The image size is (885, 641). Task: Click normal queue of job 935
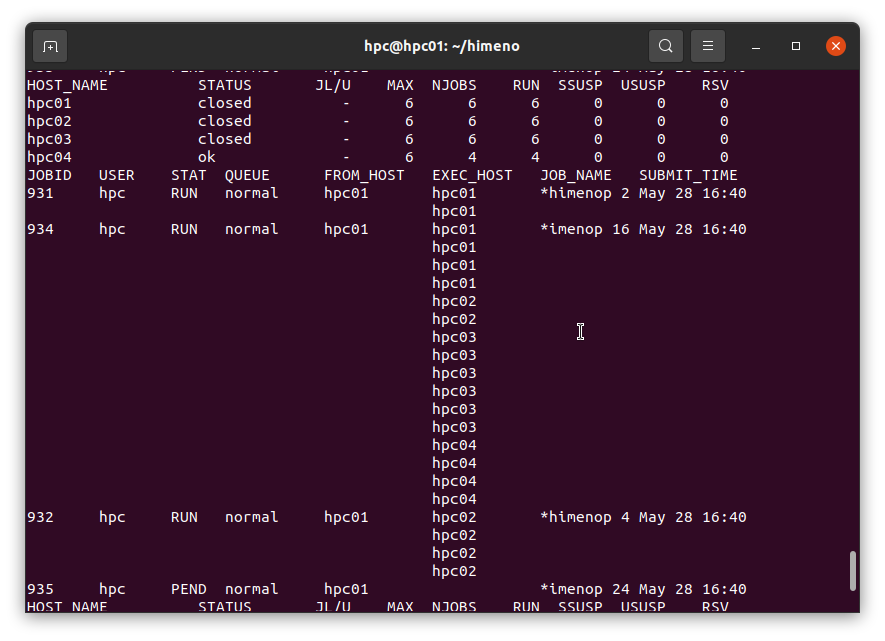pyautogui.click(x=252, y=590)
